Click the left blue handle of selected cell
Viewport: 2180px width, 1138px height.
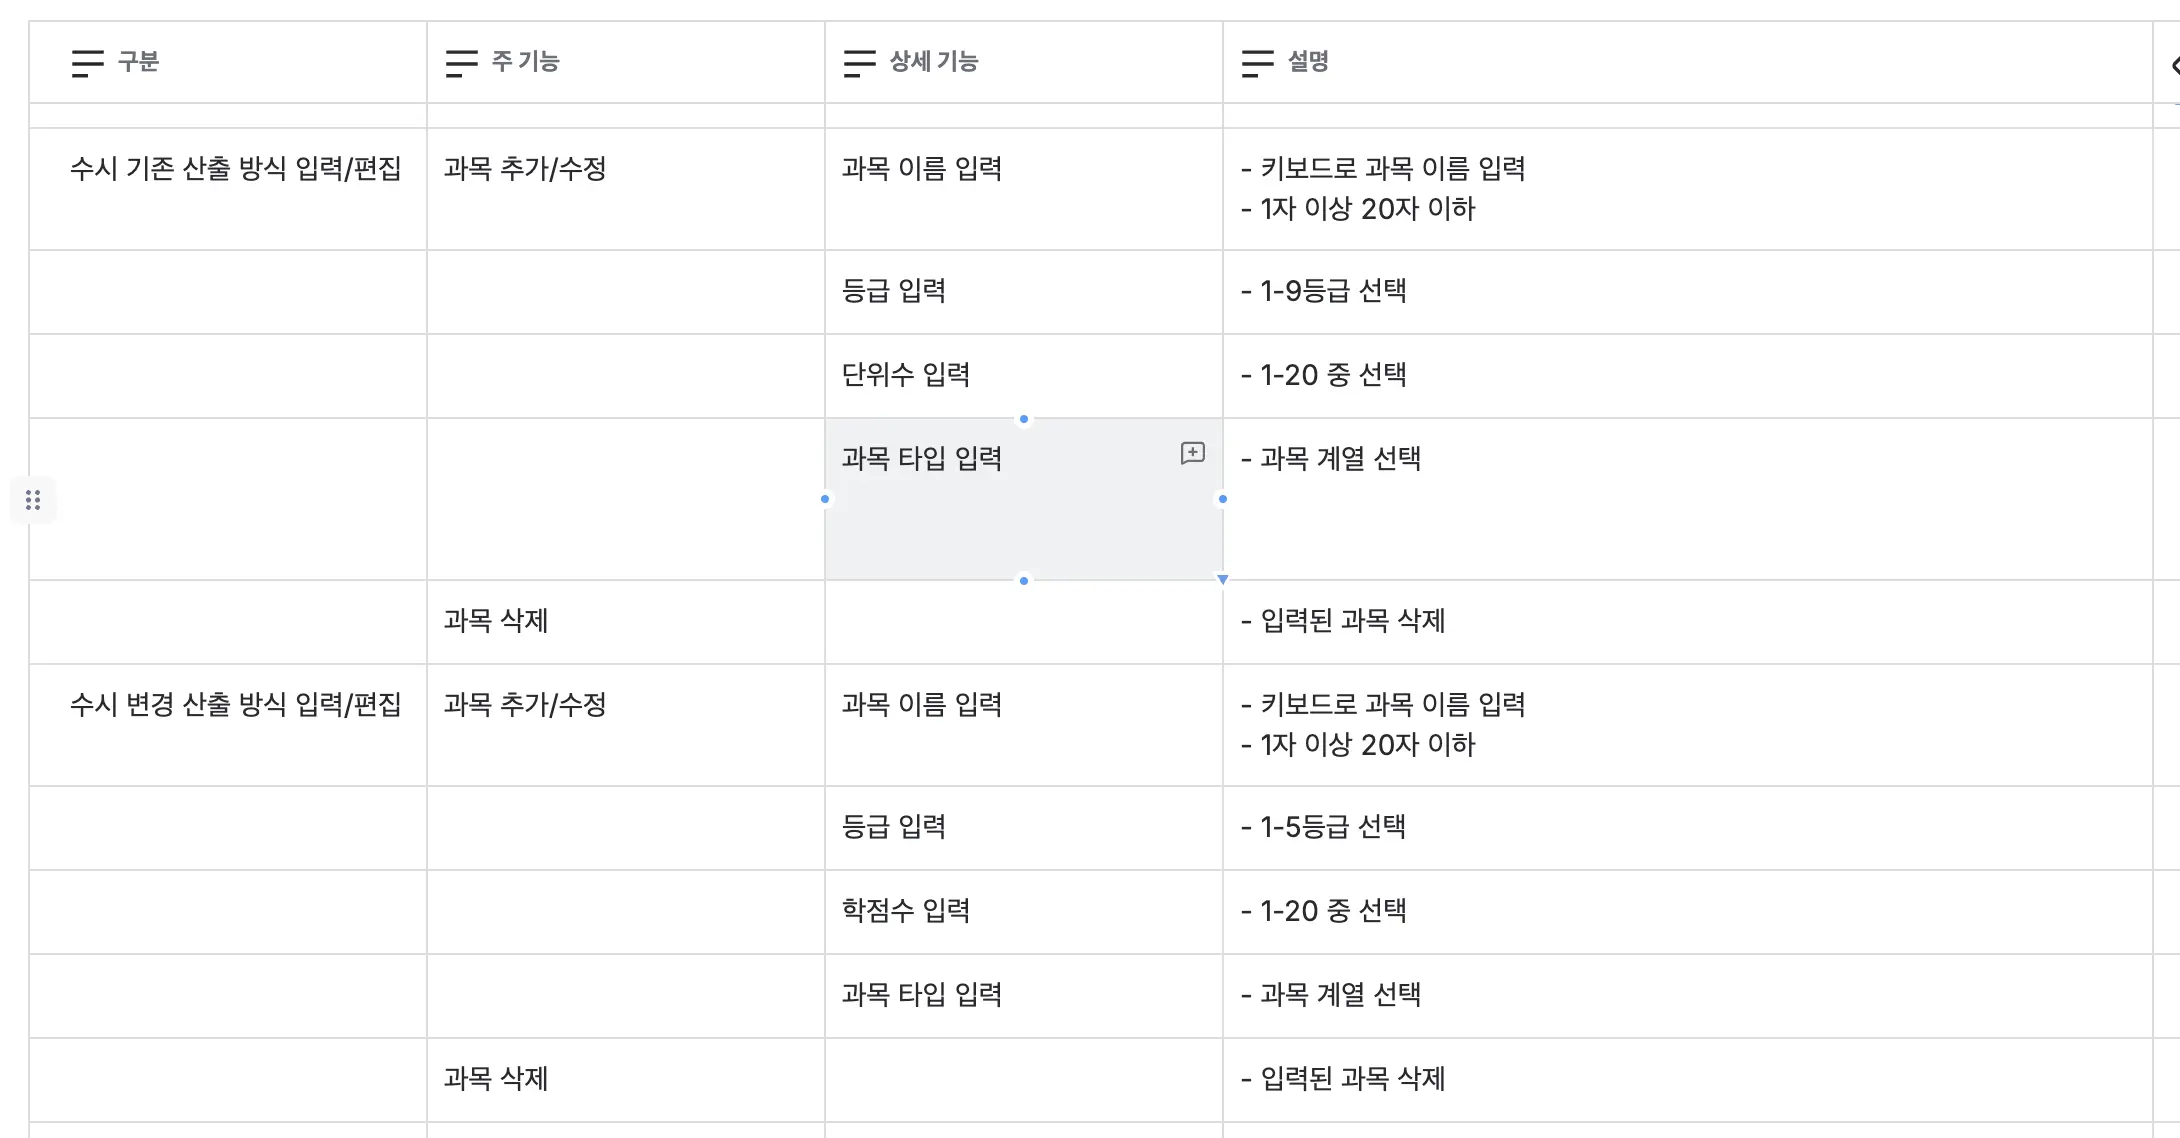click(825, 499)
